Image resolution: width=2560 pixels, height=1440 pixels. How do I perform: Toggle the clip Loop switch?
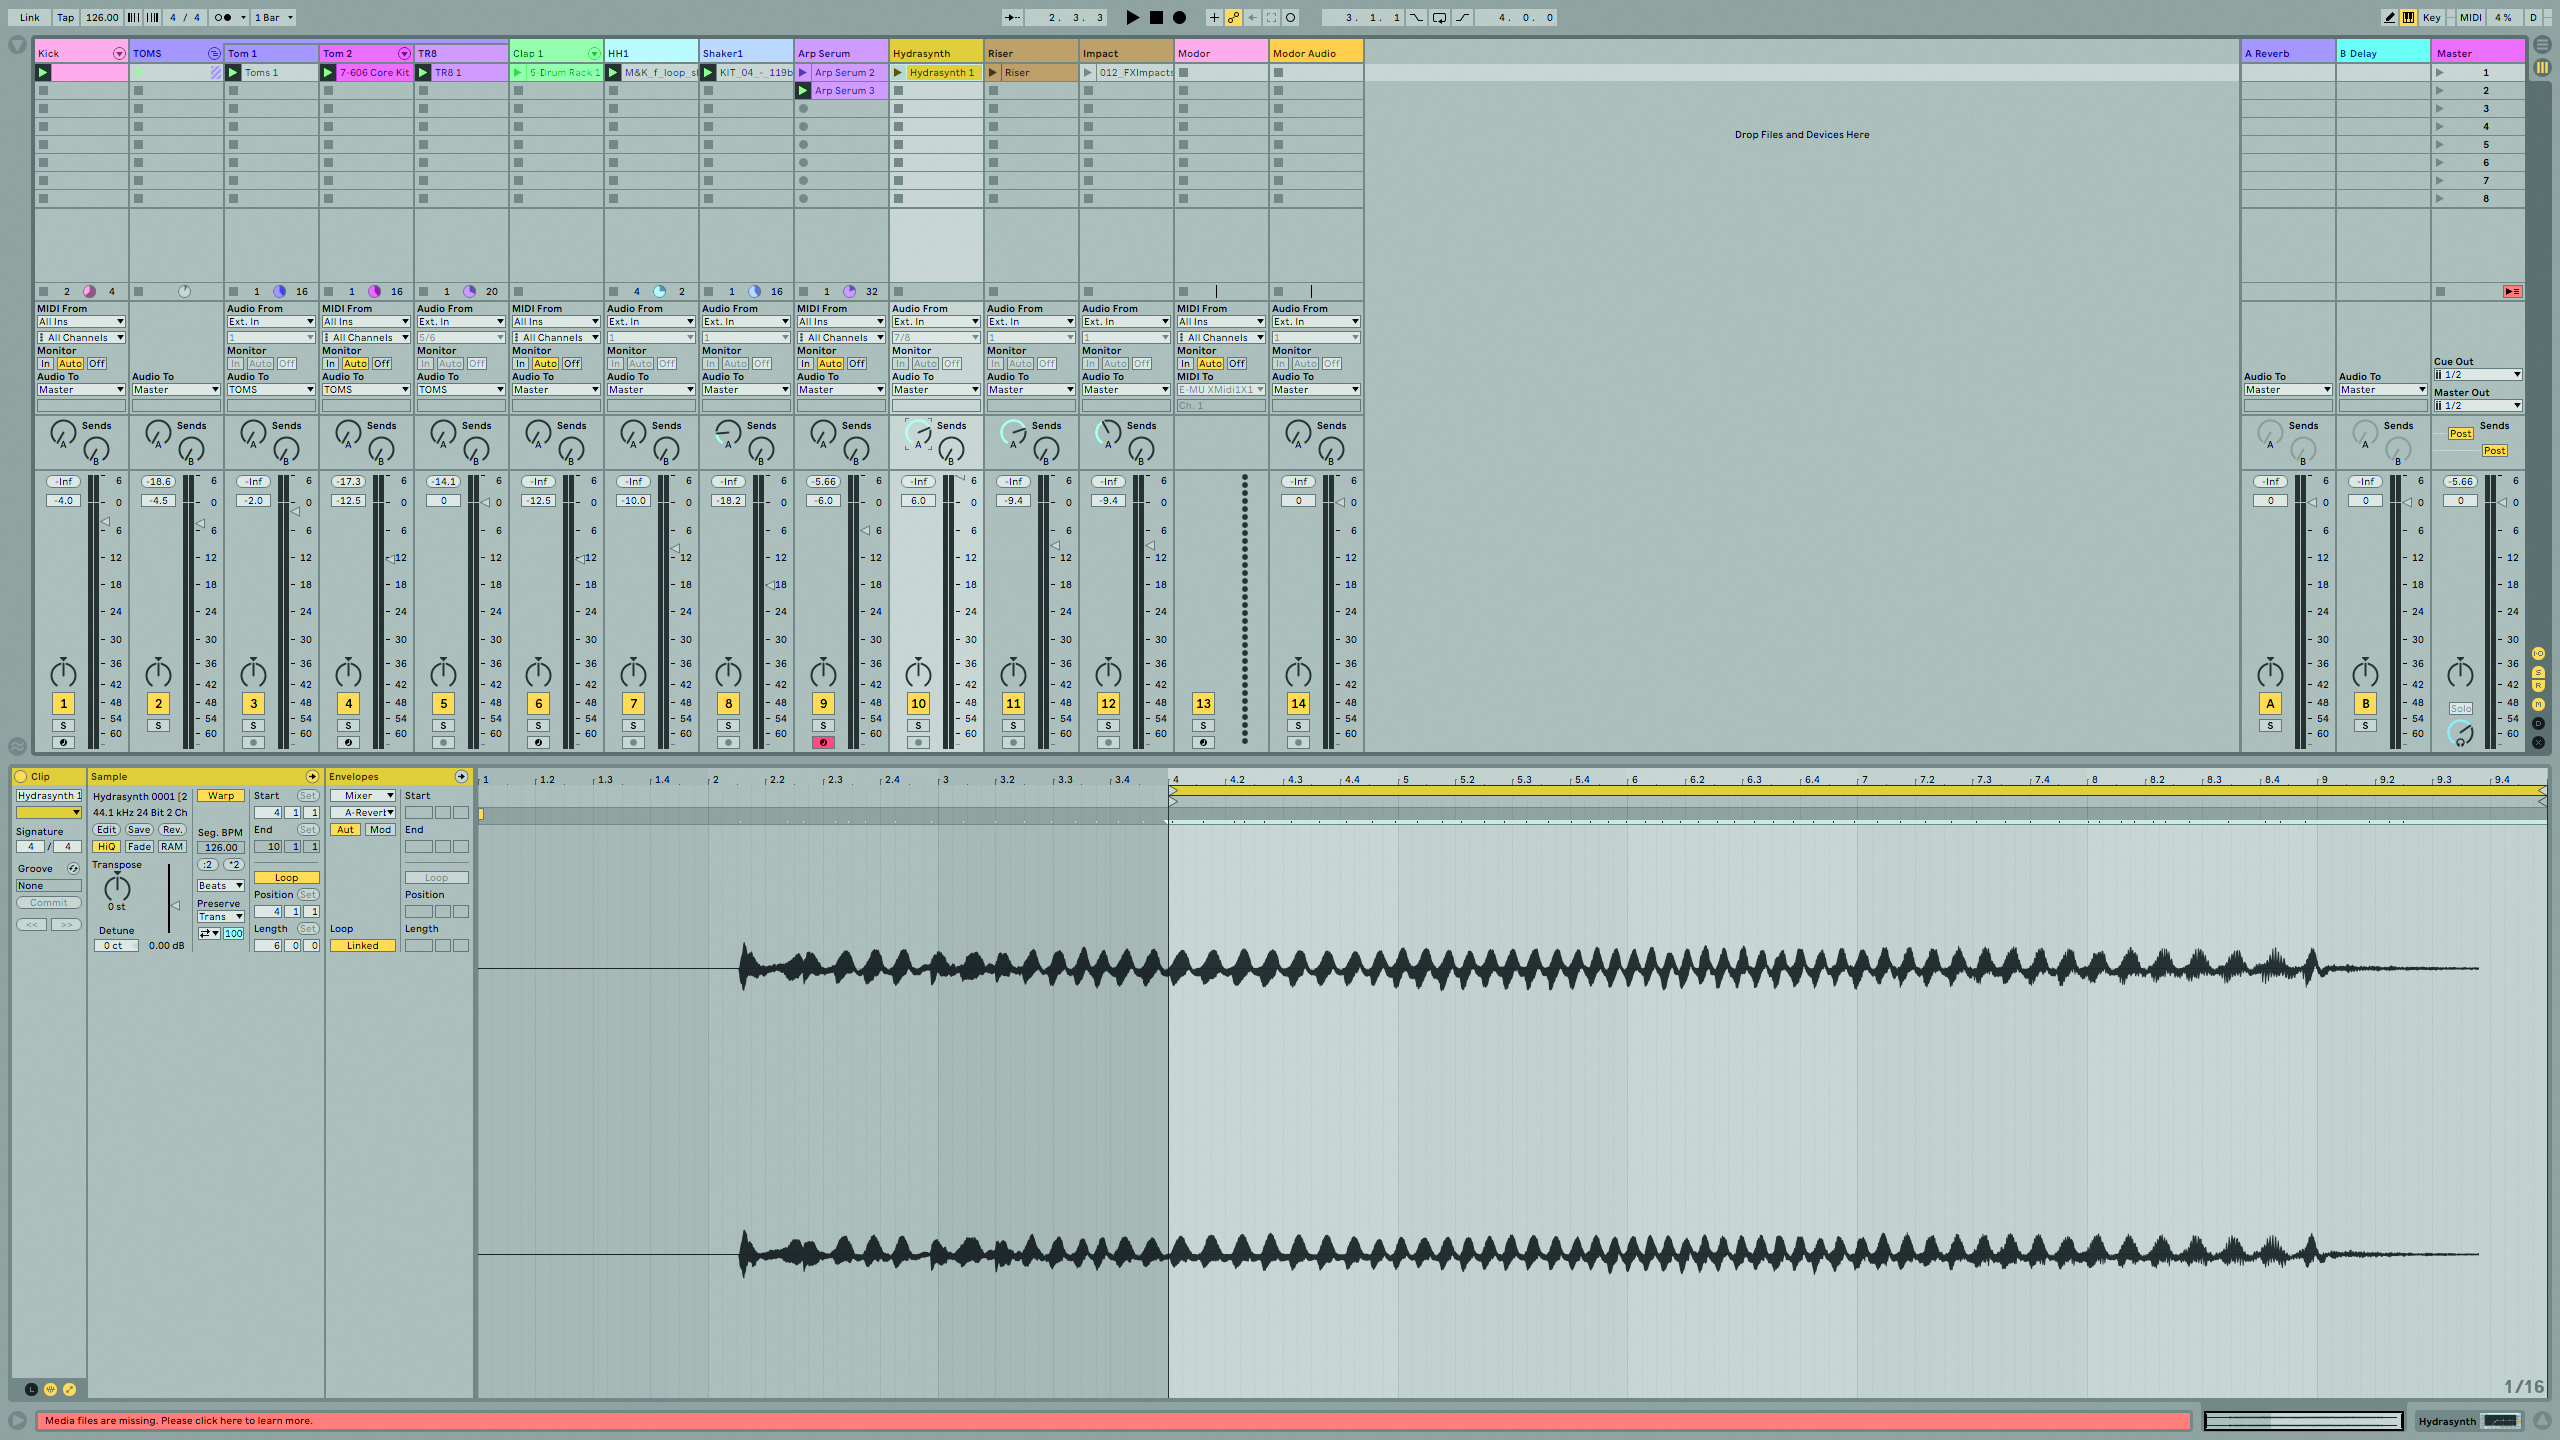[286, 877]
